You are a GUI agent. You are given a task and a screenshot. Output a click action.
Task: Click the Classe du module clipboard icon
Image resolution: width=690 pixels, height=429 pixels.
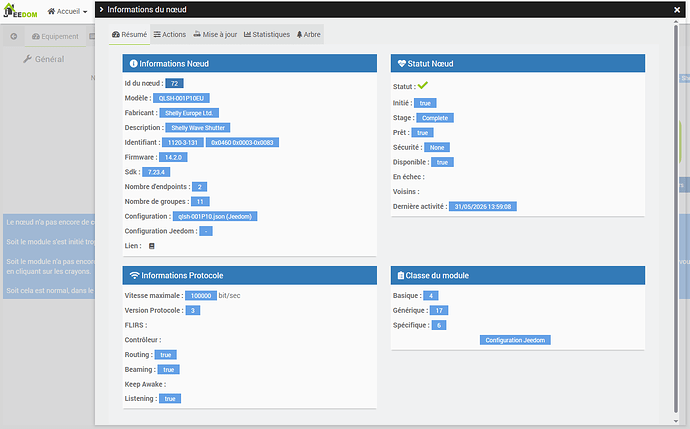[x=400, y=275]
